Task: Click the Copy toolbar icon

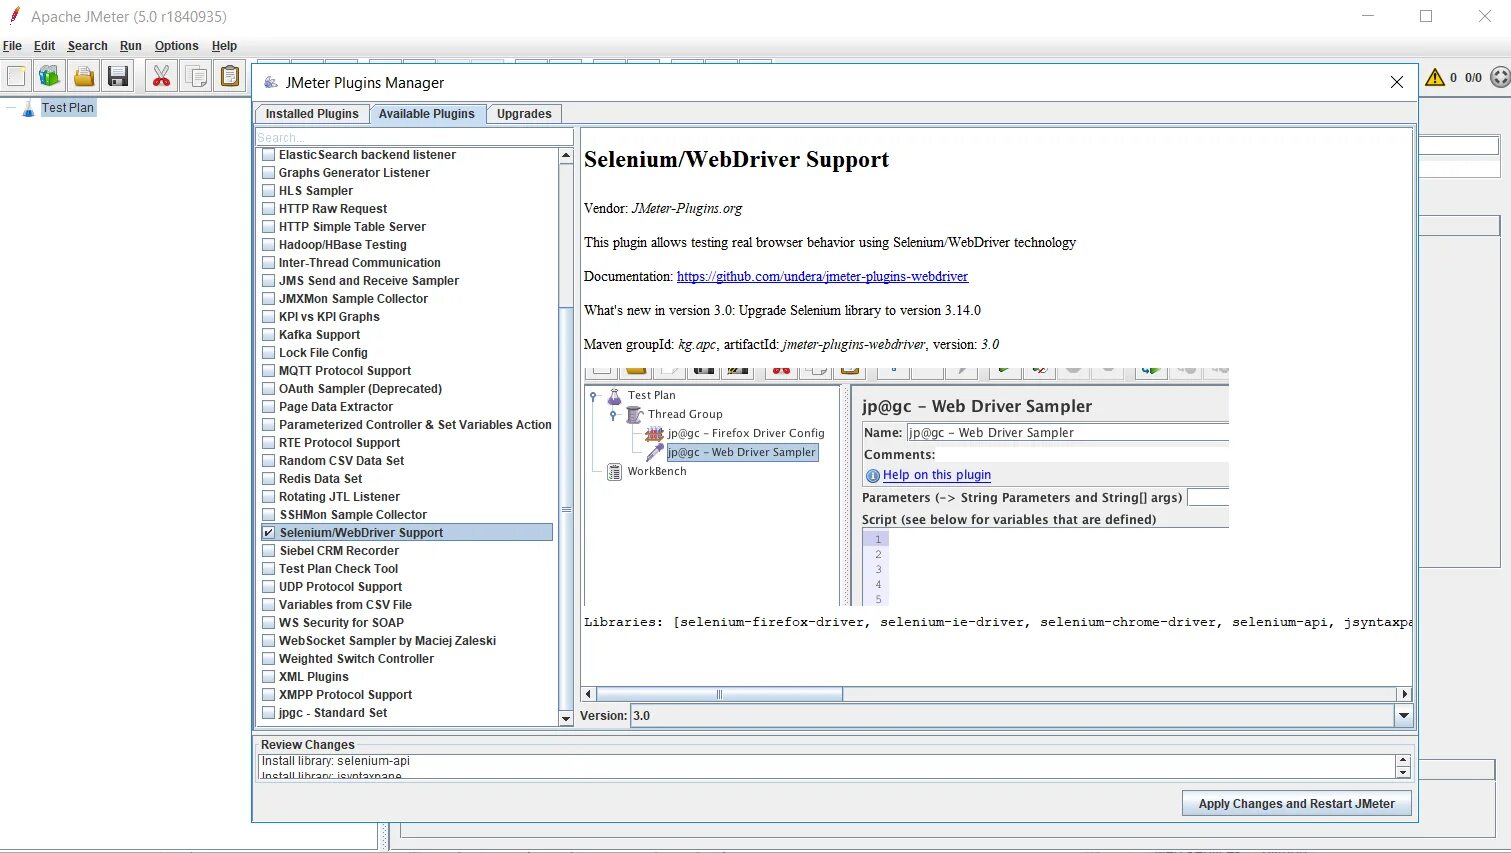Action: (197, 76)
